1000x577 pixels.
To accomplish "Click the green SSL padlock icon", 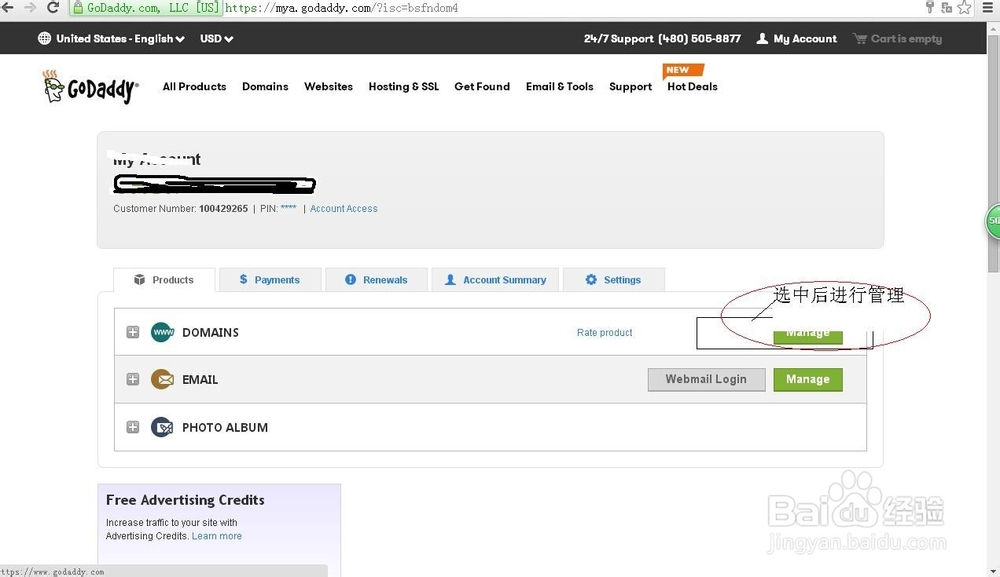I will (x=78, y=8).
